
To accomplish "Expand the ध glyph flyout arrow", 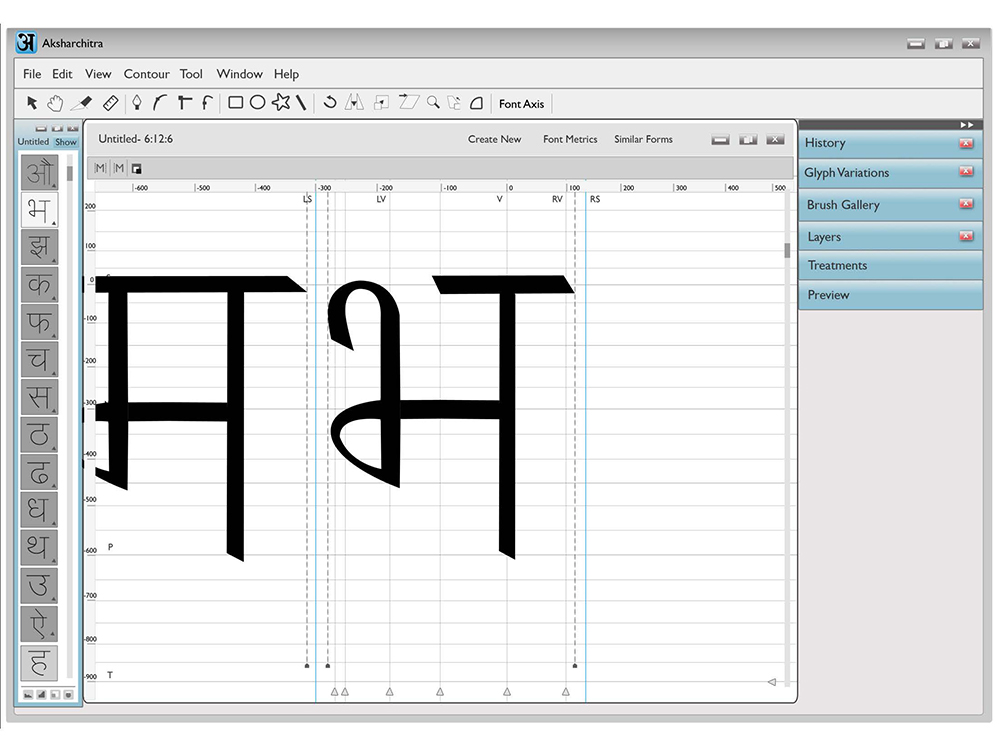I will click(x=54, y=524).
